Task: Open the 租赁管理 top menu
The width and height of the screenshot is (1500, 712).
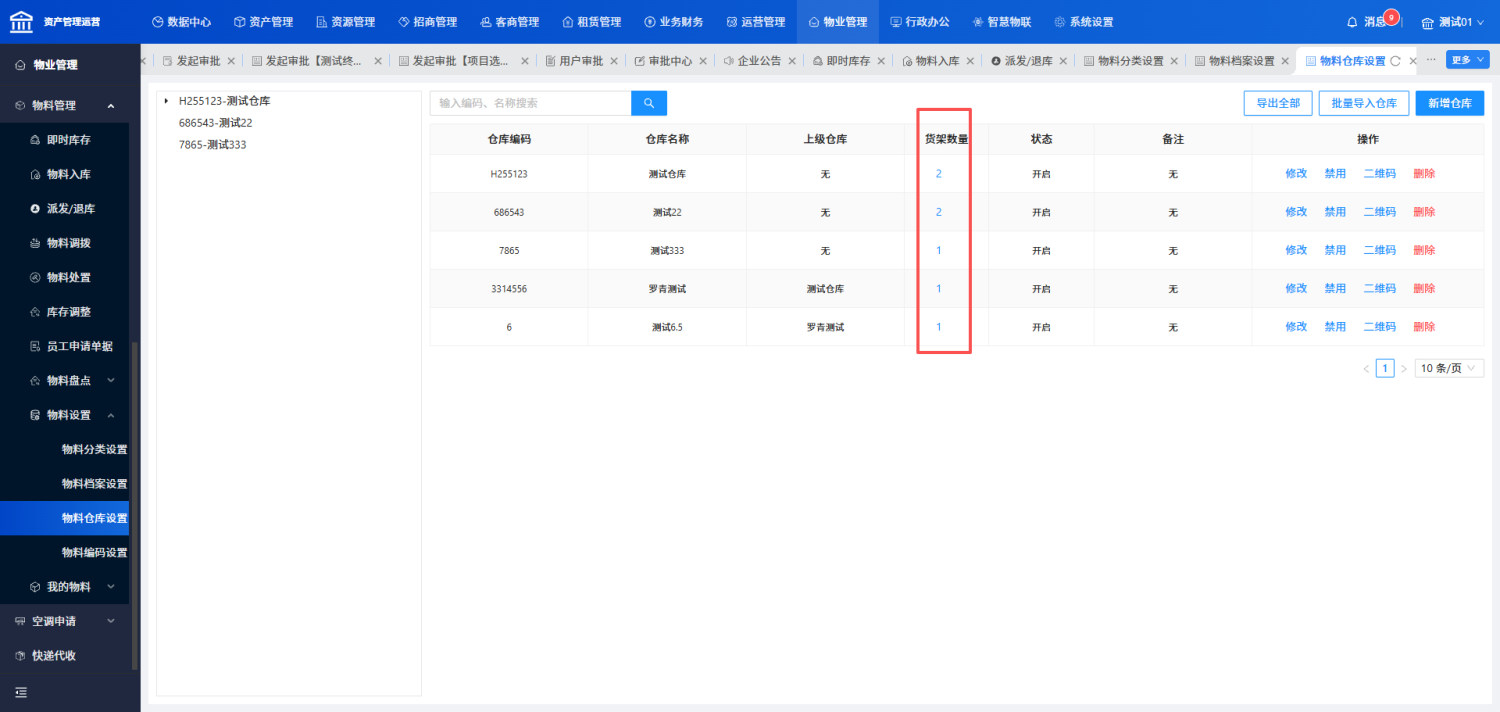Action: tap(591, 22)
